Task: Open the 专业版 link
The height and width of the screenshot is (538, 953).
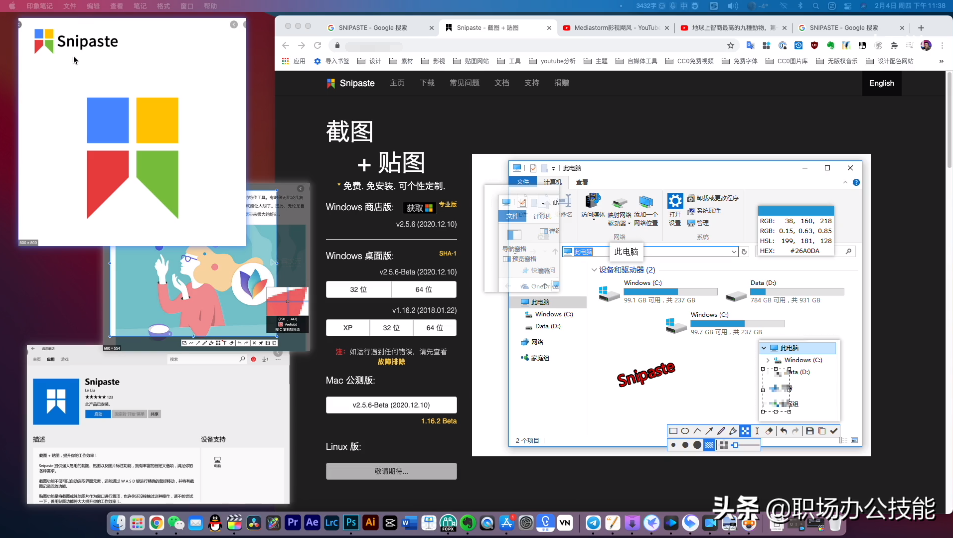Action: point(448,204)
